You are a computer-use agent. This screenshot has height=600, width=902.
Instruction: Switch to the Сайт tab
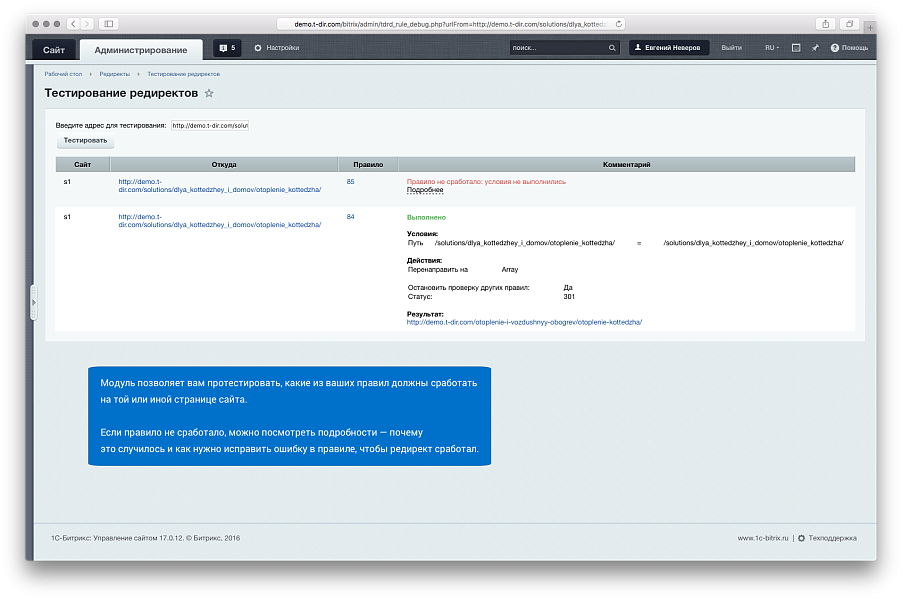point(54,50)
